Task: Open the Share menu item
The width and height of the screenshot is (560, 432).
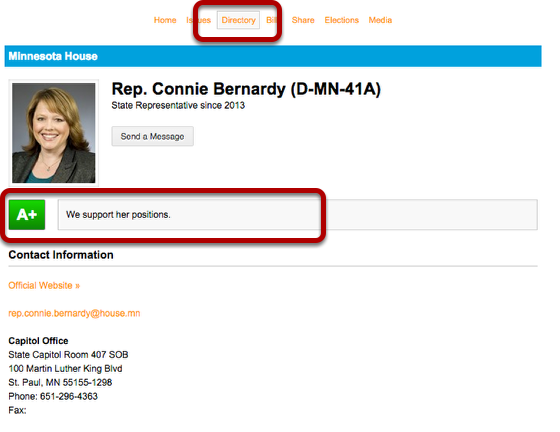Action: (303, 20)
